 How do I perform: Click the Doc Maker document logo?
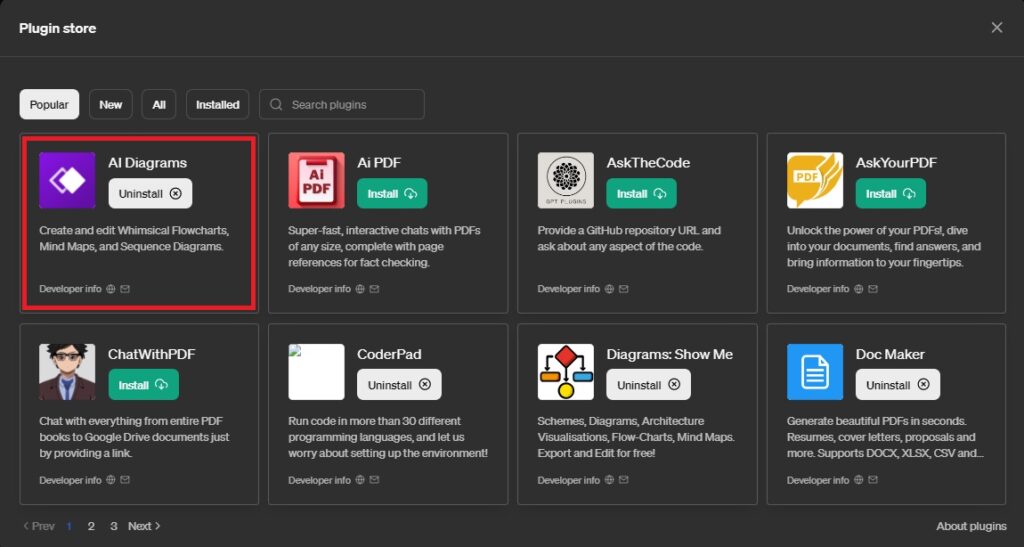pos(815,371)
